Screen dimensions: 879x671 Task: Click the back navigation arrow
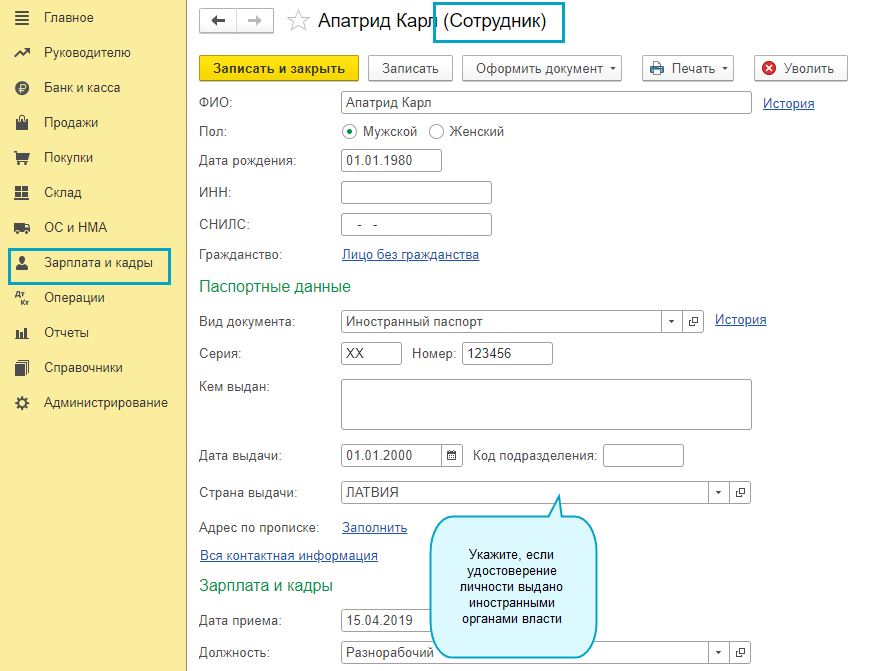[218, 21]
